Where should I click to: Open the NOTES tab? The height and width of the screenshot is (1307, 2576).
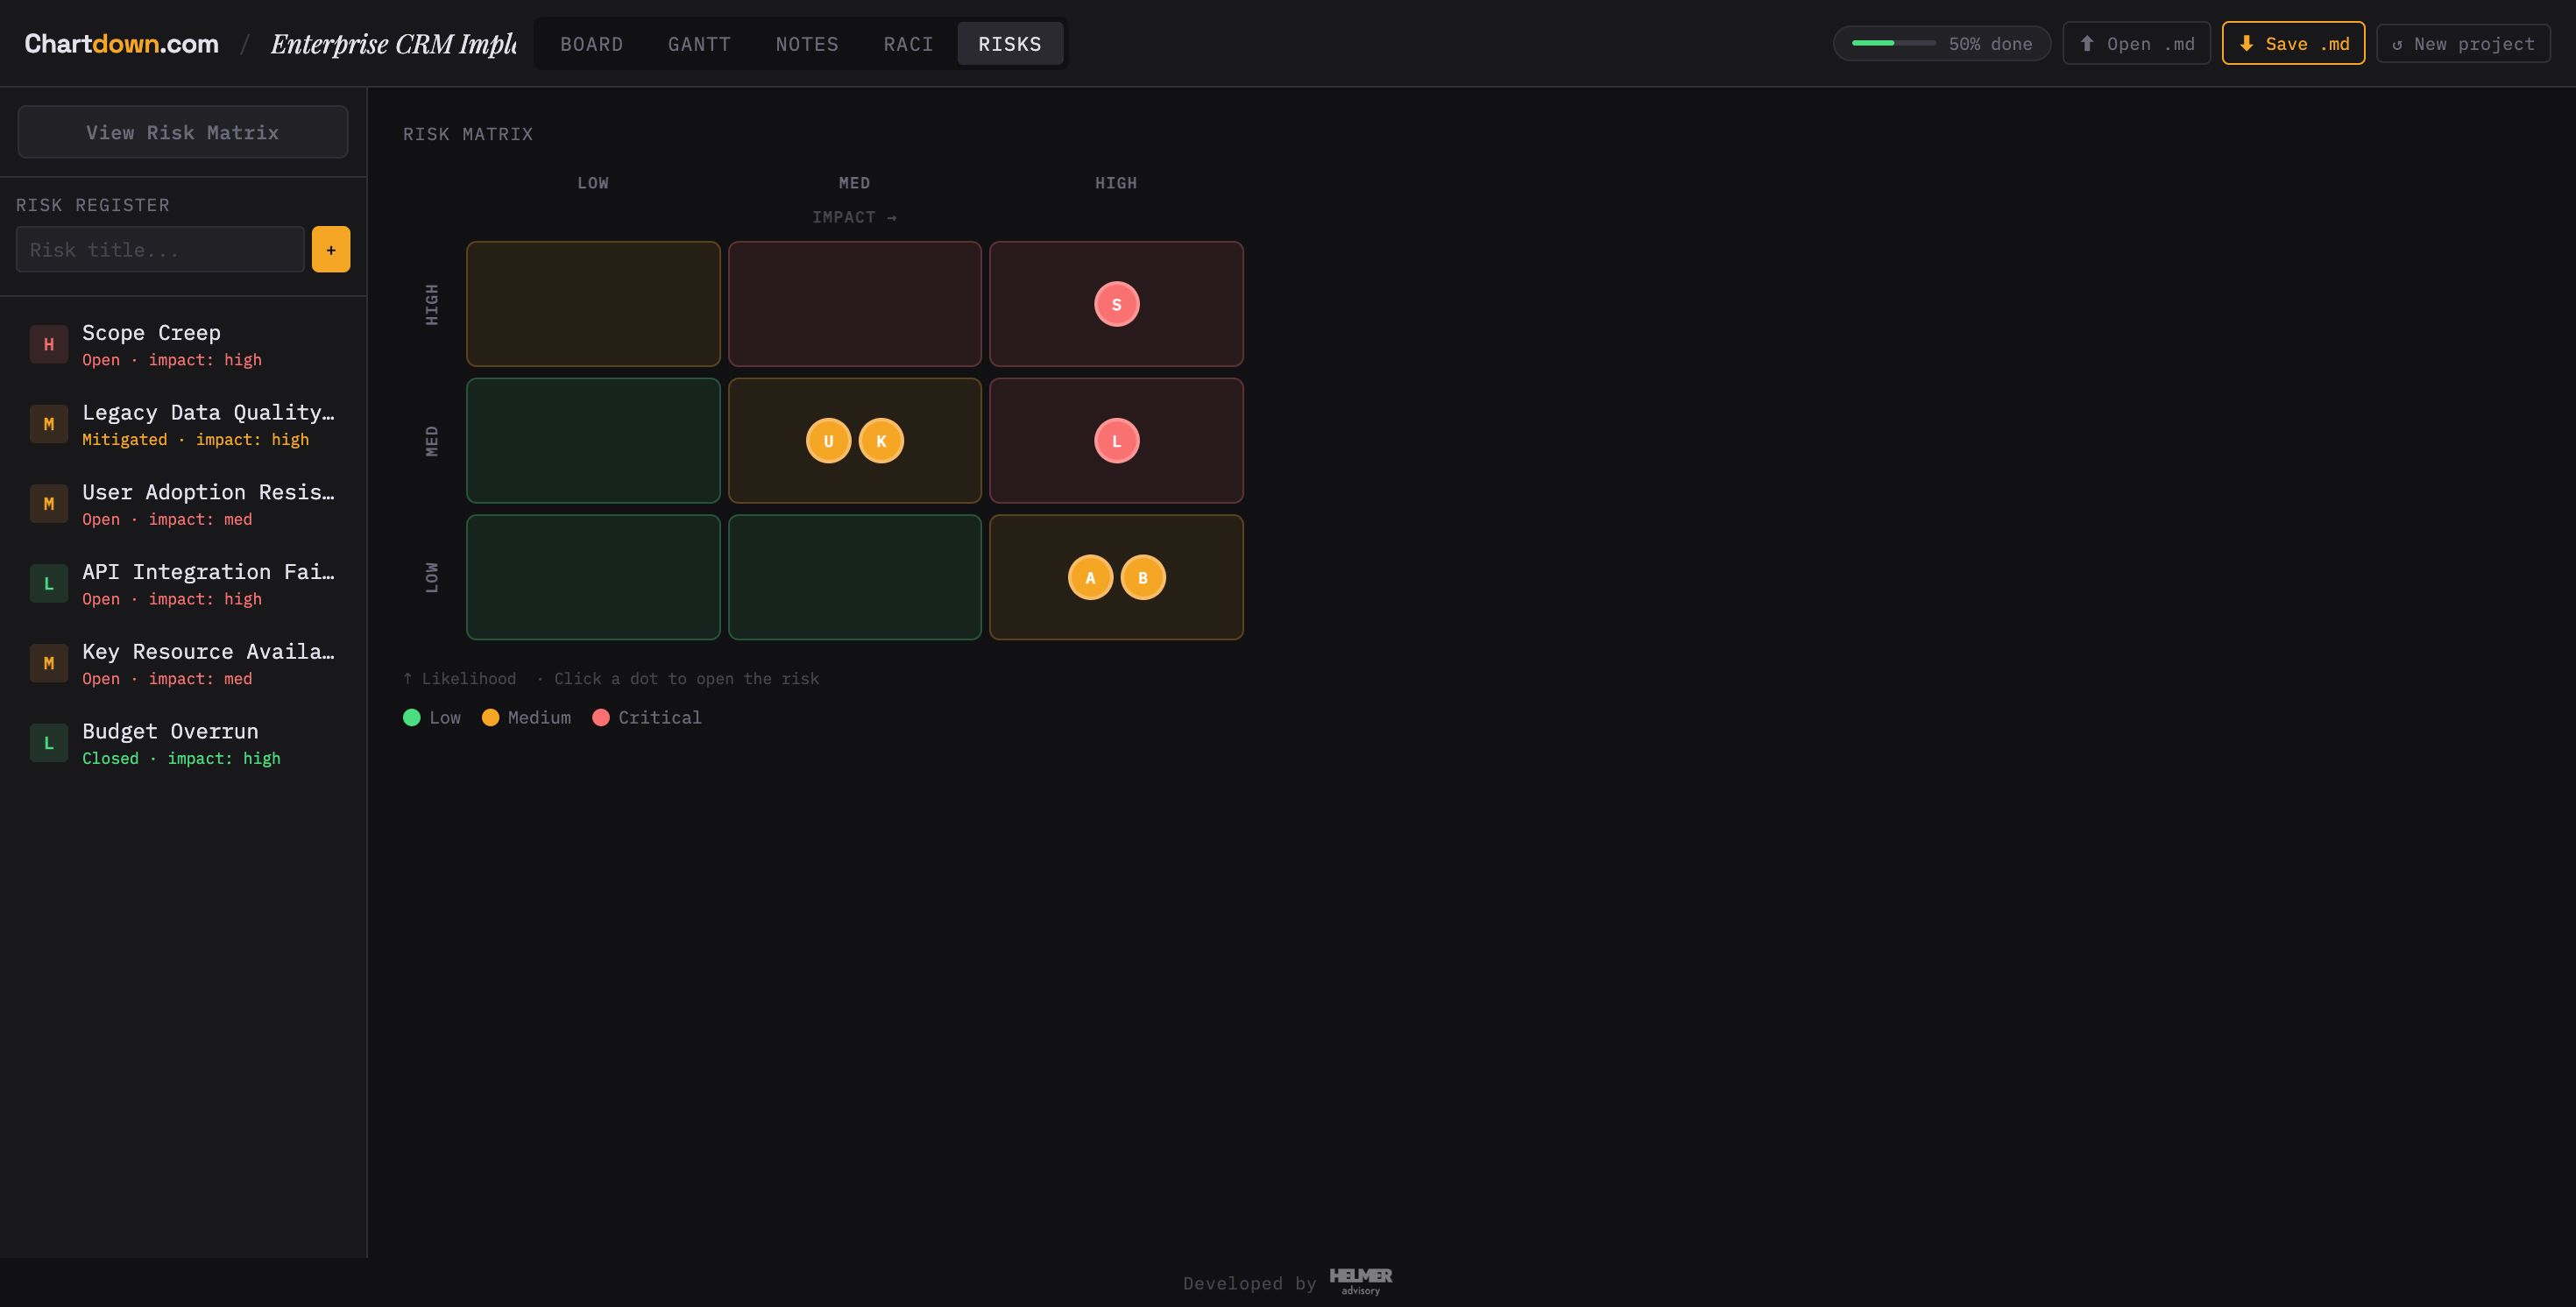click(807, 43)
